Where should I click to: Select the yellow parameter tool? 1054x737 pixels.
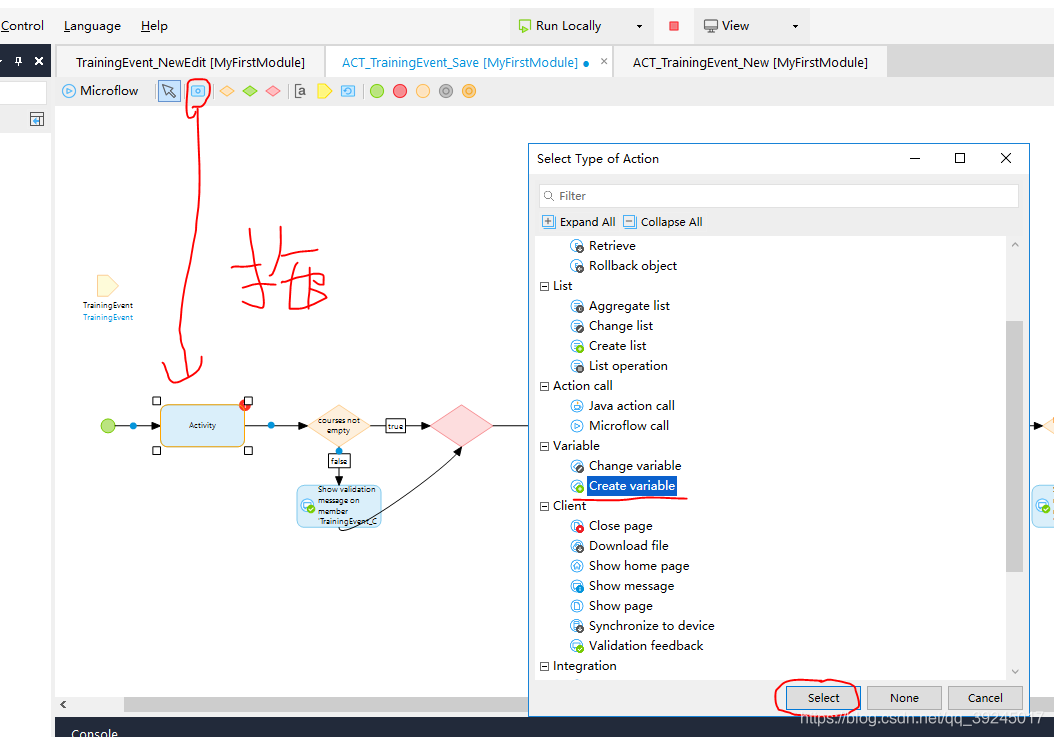click(x=324, y=91)
